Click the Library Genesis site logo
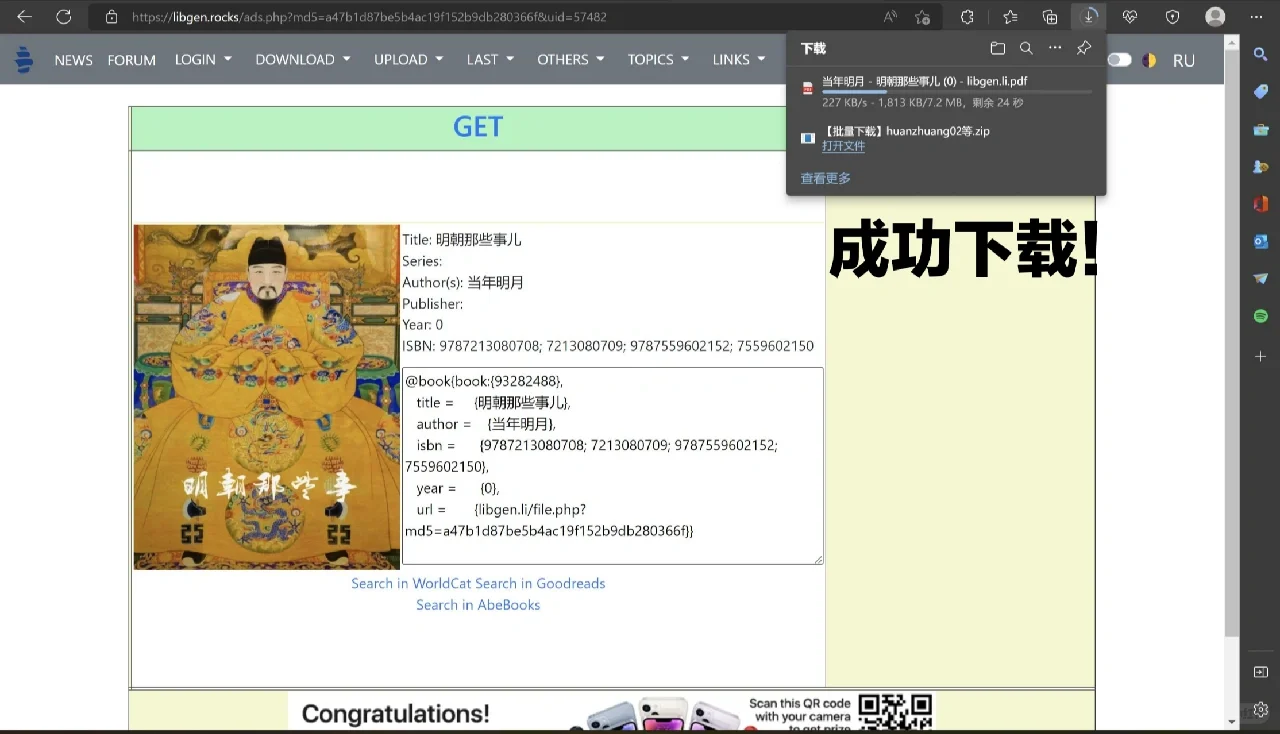 (24, 60)
